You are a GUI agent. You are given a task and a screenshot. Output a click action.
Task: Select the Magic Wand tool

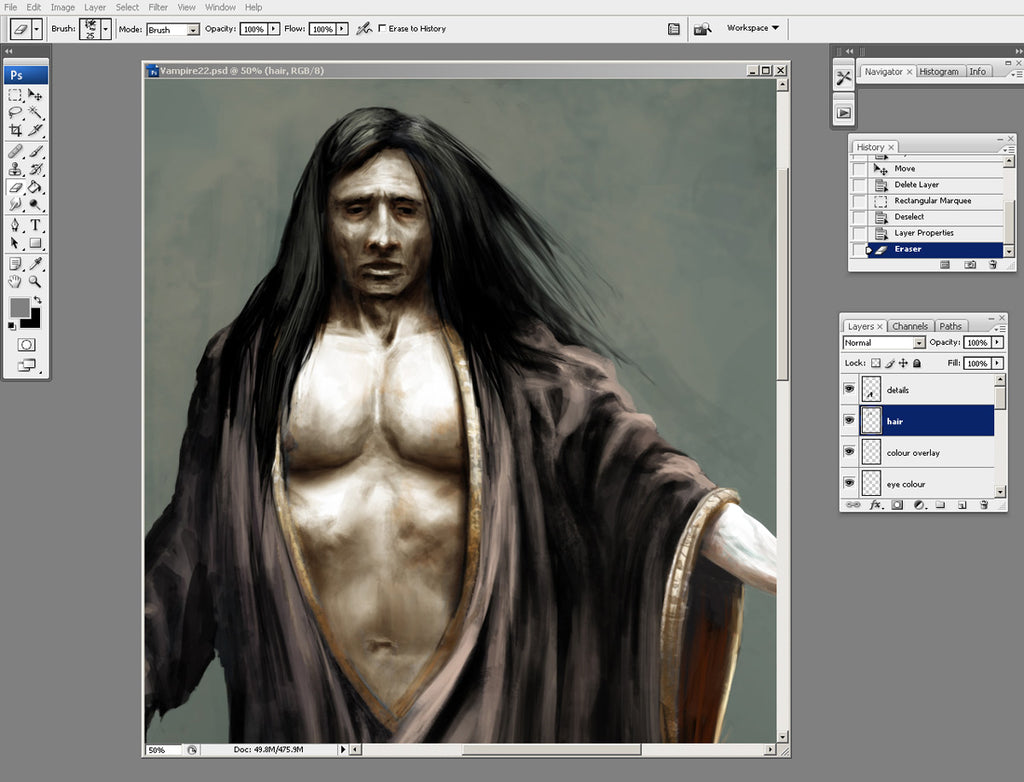click(35, 112)
